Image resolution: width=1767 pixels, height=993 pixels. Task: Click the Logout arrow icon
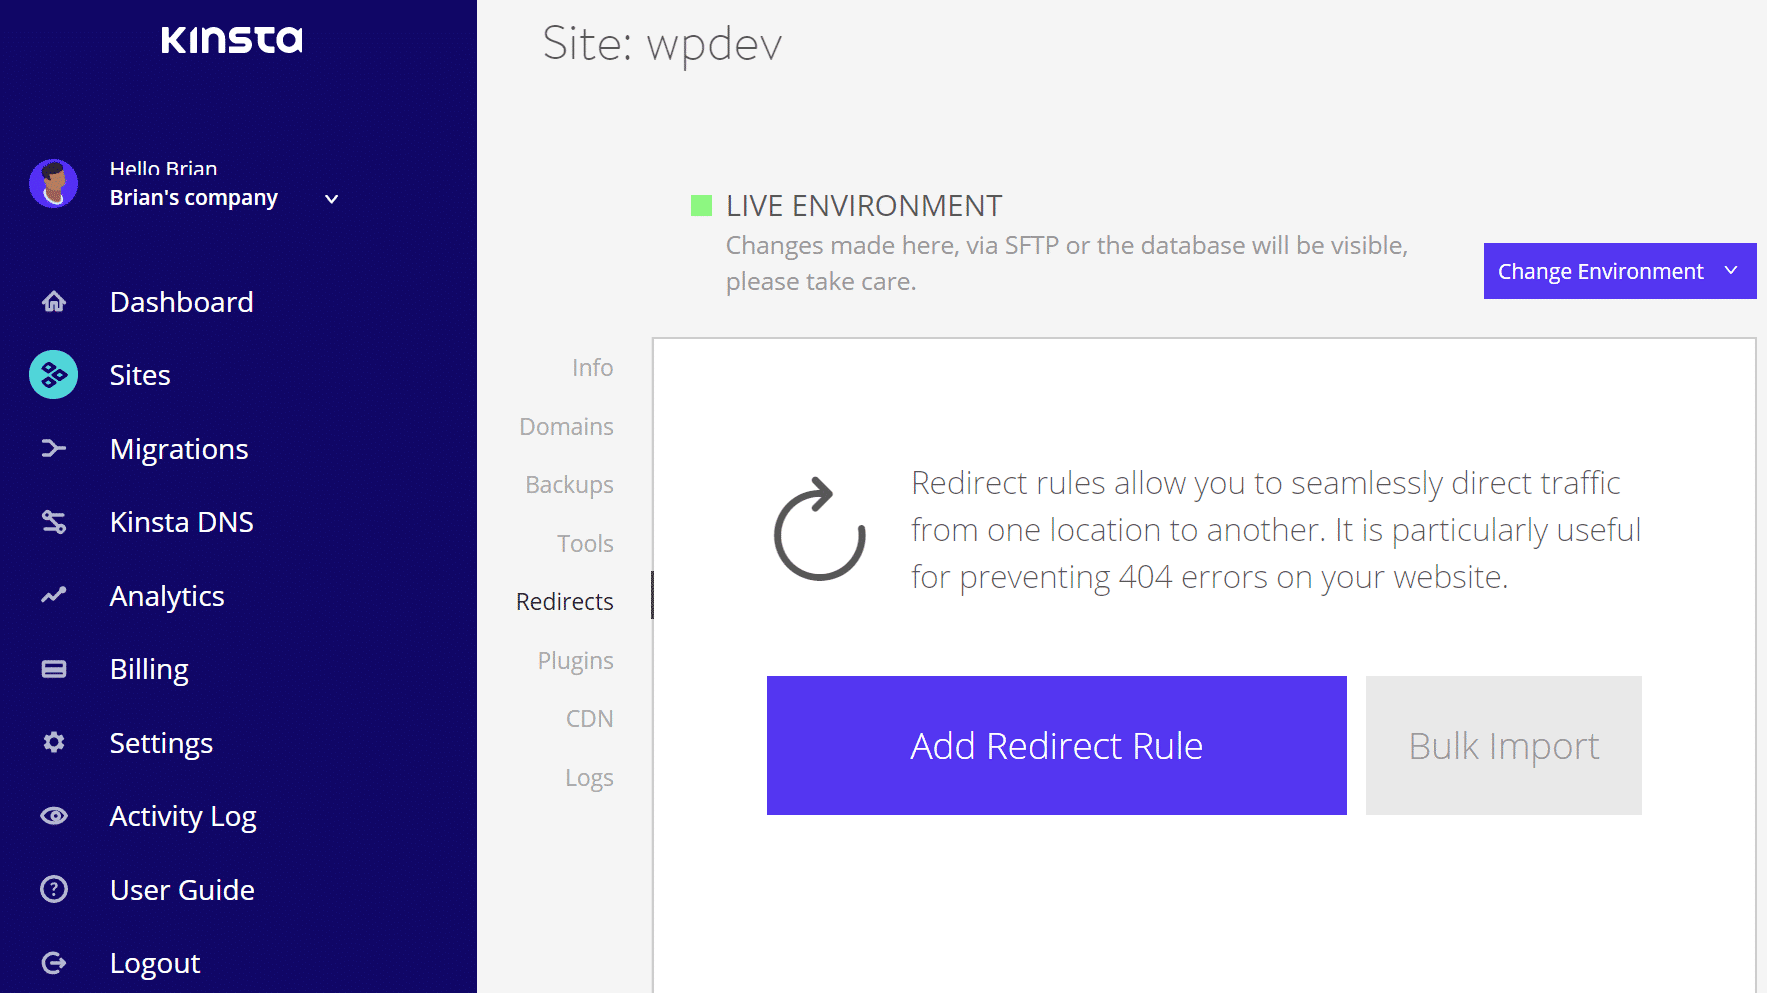coord(54,963)
